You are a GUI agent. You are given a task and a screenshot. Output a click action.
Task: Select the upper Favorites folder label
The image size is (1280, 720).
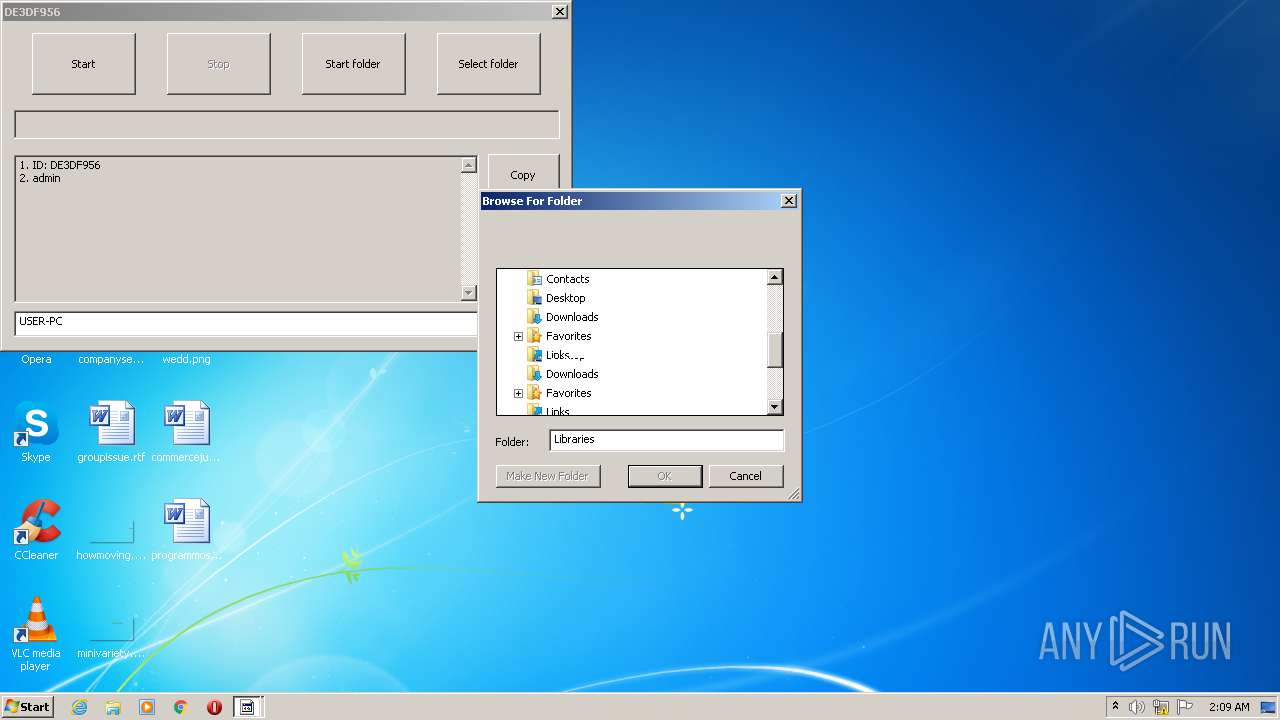click(568, 336)
